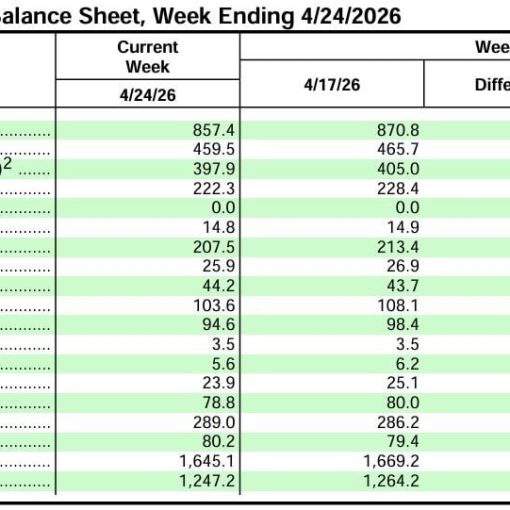Click the 870.8 value under 4/17/26

point(398,130)
